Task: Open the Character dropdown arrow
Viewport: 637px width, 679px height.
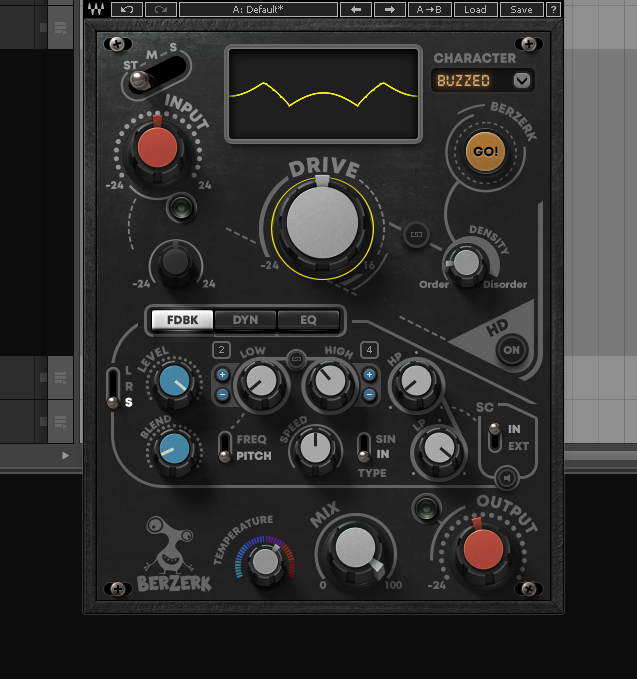Action: [x=522, y=81]
